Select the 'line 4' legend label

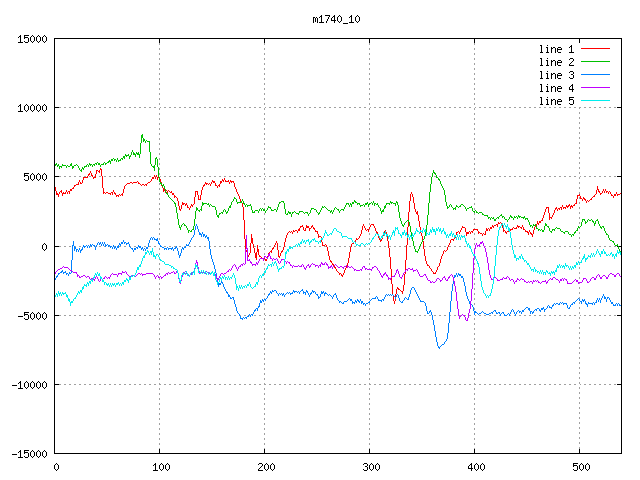557,88
